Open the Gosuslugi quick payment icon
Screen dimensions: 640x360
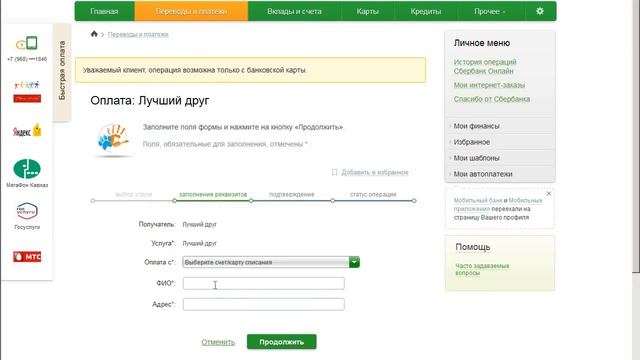coord(27,211)
